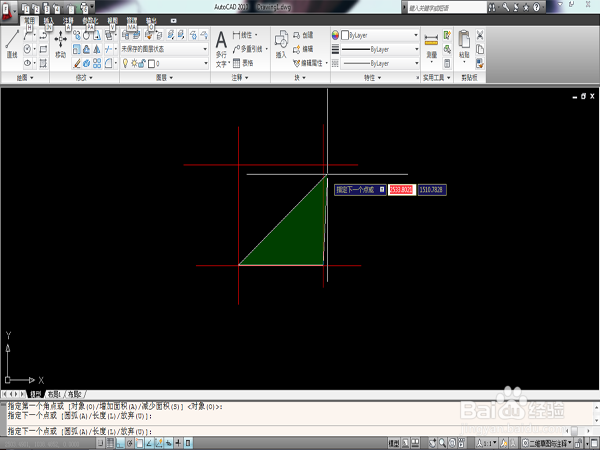Toggle Ortho mode in status bar

coord(120,443)
